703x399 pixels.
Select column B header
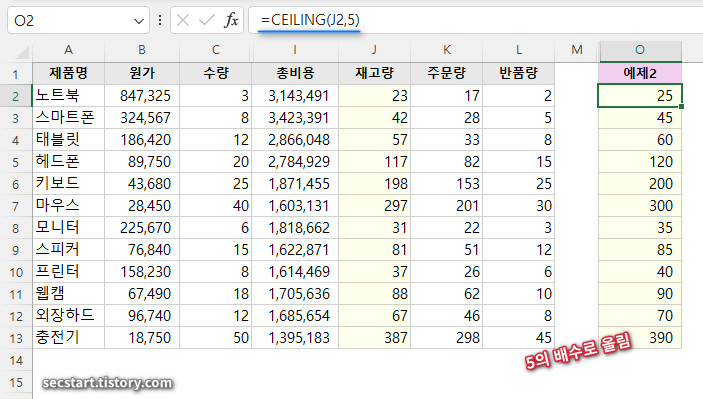[142, 50]
